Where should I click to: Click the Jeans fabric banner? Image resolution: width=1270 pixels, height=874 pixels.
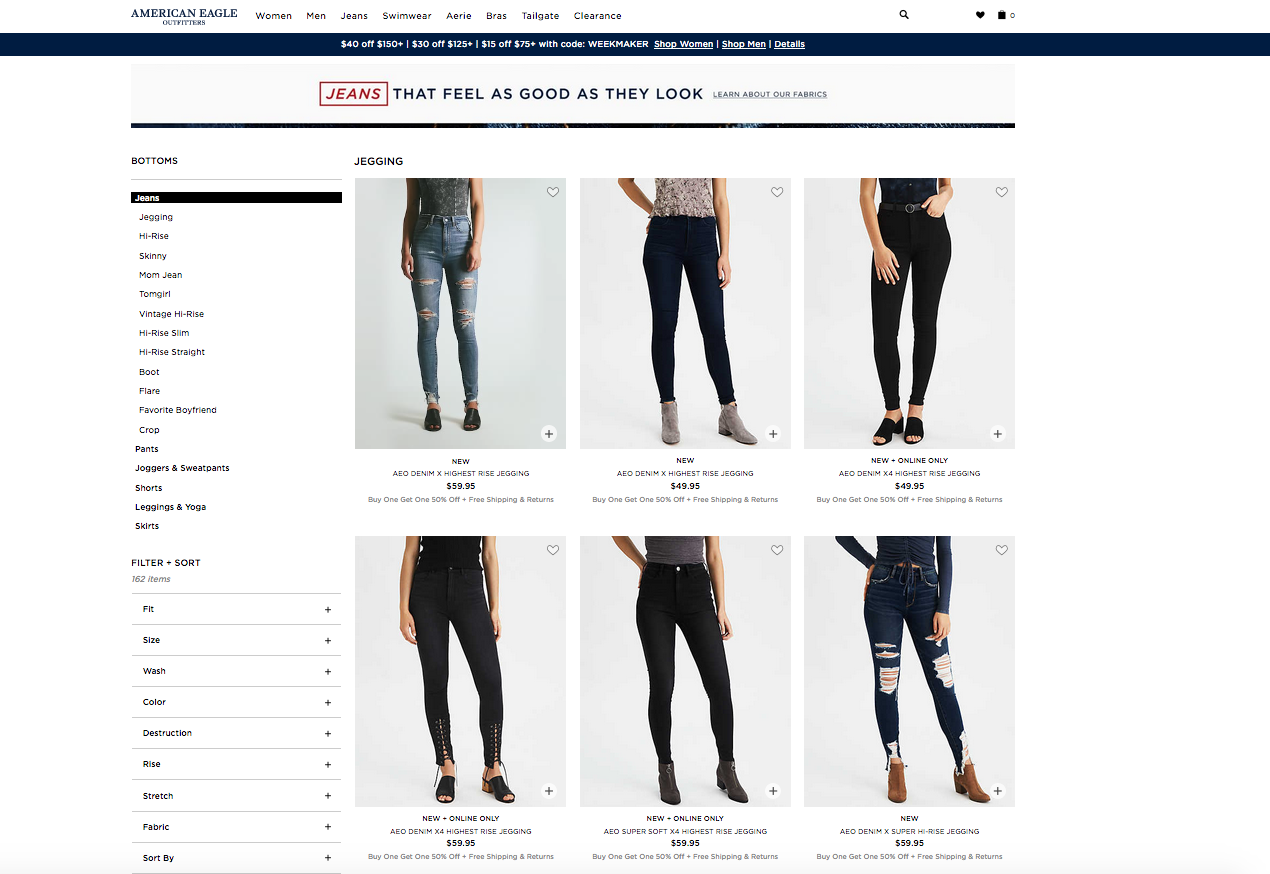tap(573, 96)
